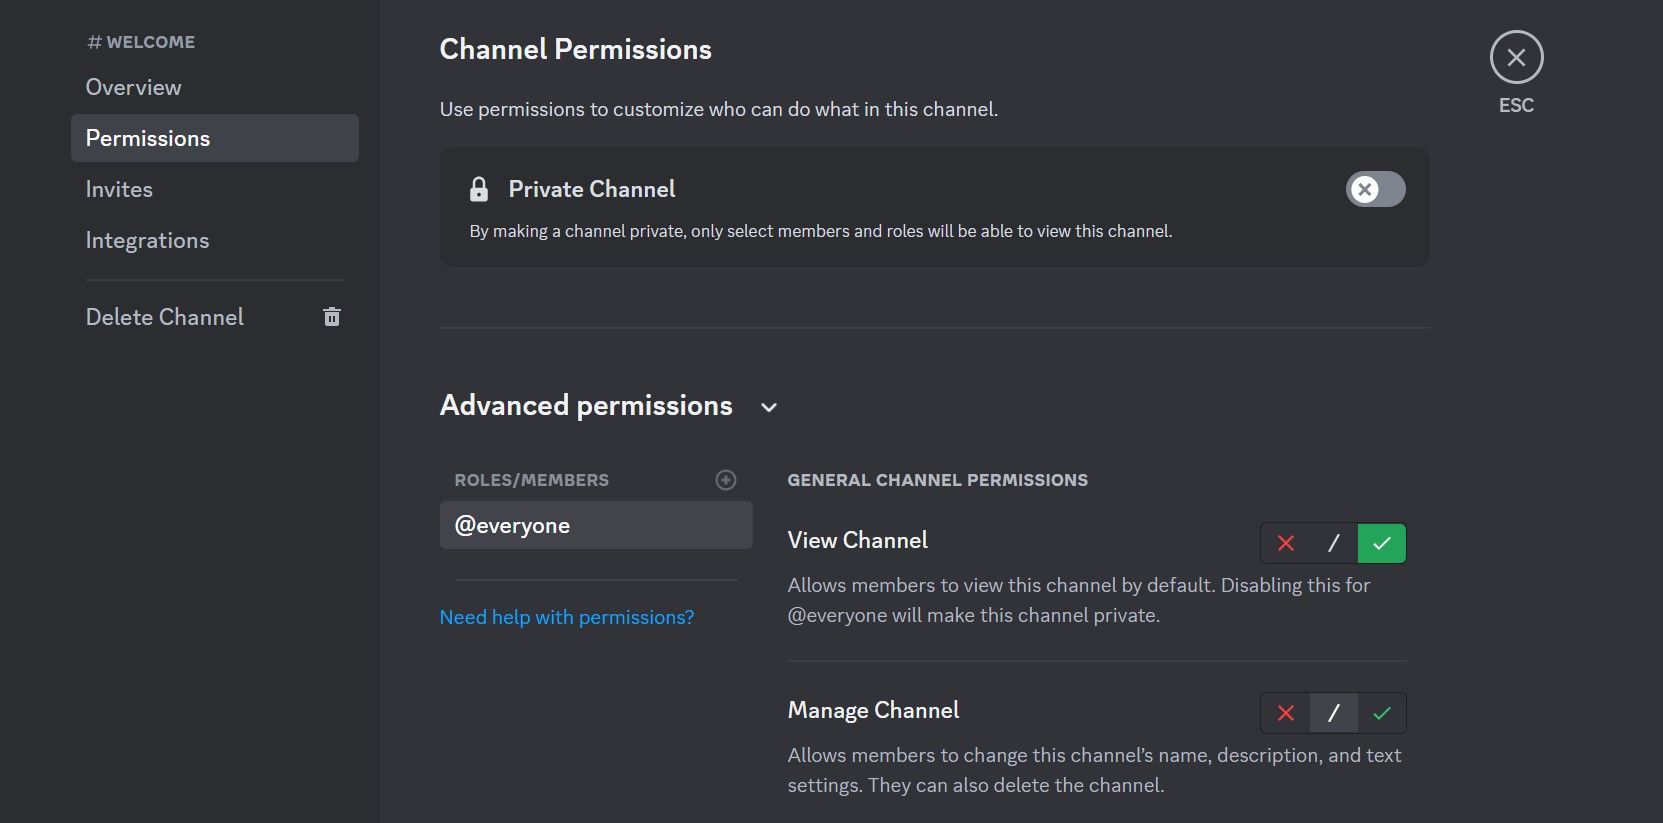Enable the Private Channel toggle
This screenshot has height=823, width=1663.
click(1375, 189)
